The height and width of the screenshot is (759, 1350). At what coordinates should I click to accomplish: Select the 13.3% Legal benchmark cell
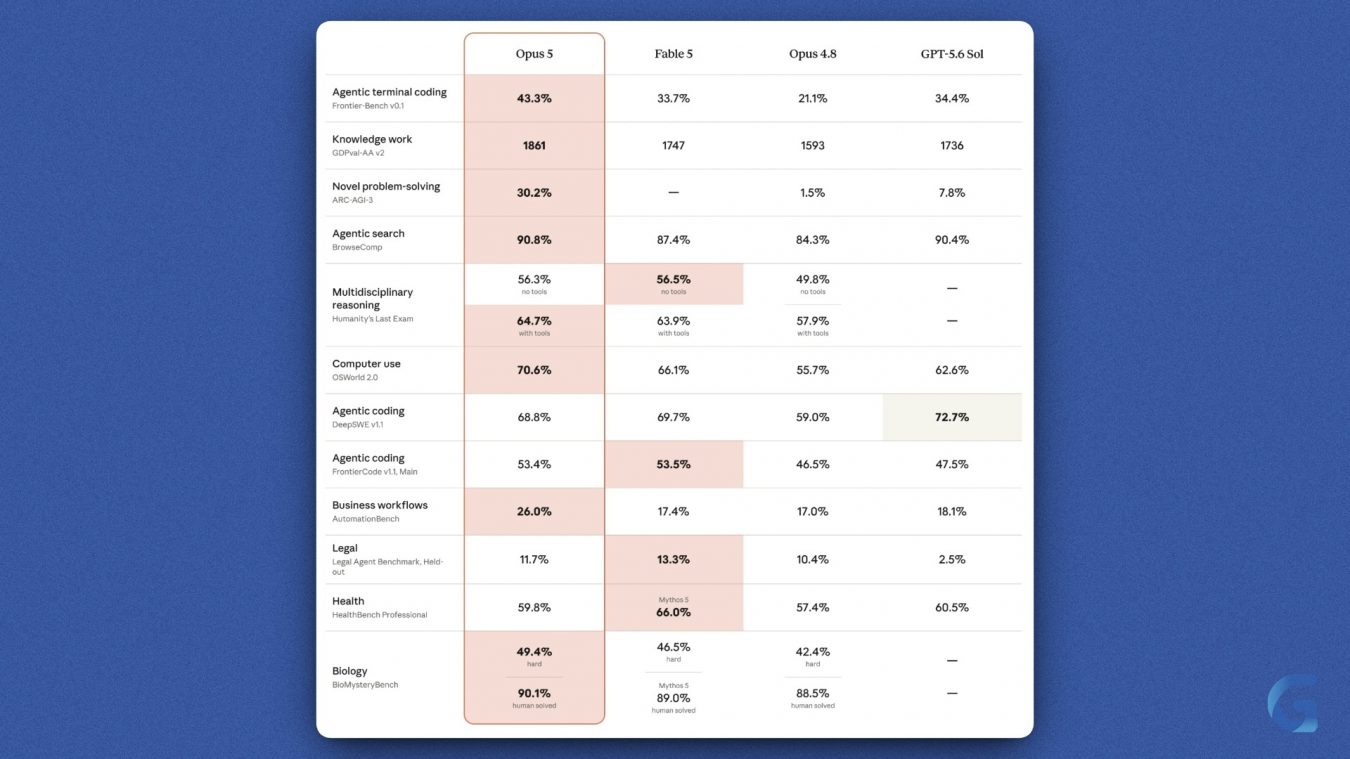673,559
